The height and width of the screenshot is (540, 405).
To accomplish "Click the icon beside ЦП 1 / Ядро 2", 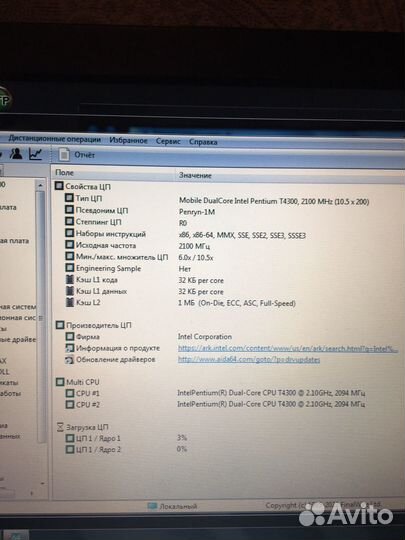I will coord(70,449).
